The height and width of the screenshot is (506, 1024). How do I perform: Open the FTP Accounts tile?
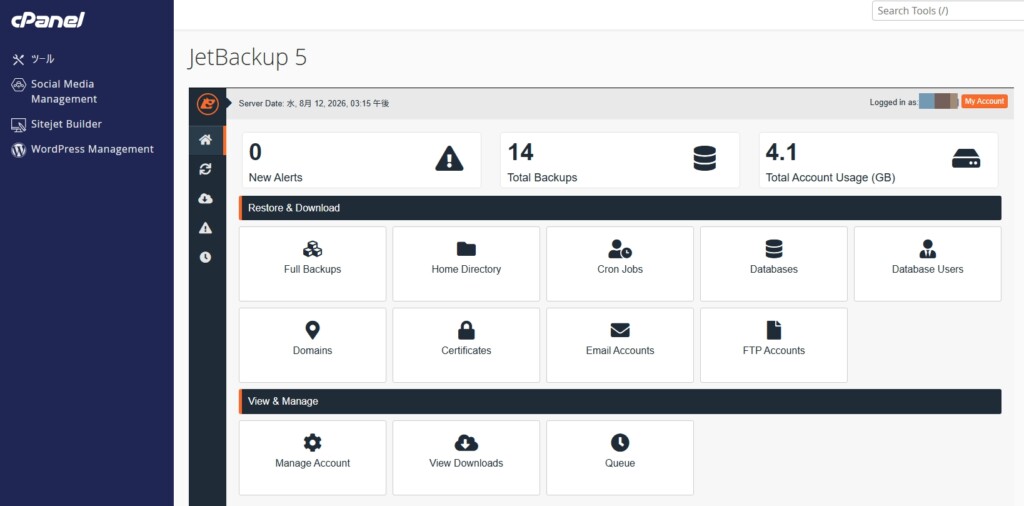pos(774,345)
